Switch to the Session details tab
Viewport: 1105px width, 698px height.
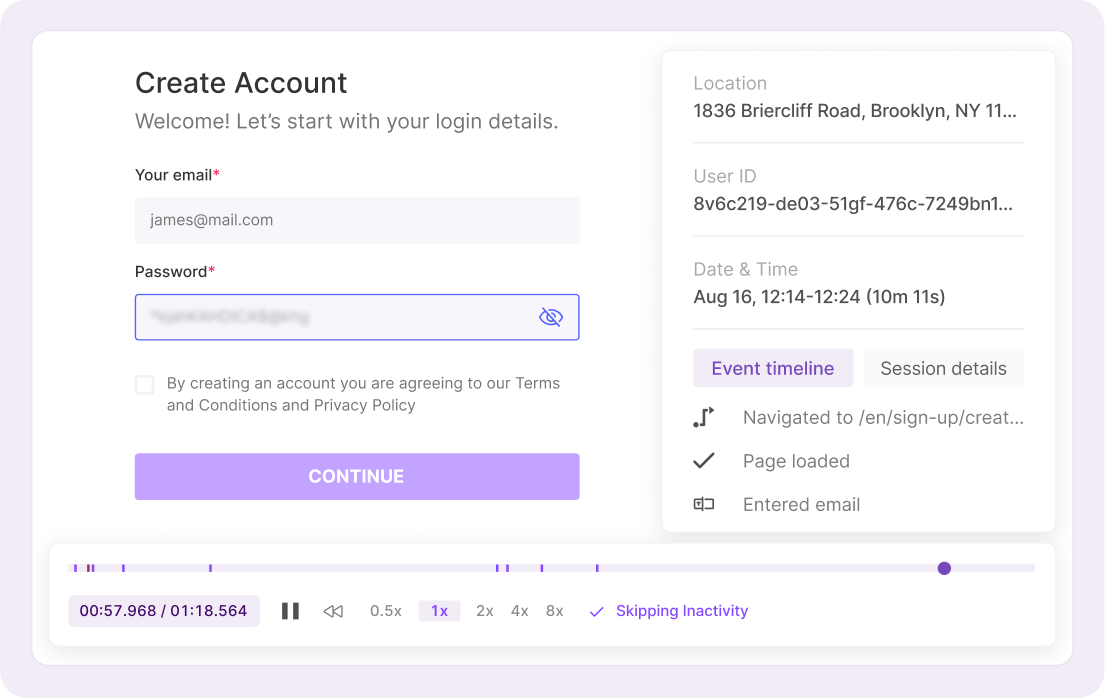click(x=943, y=368)
